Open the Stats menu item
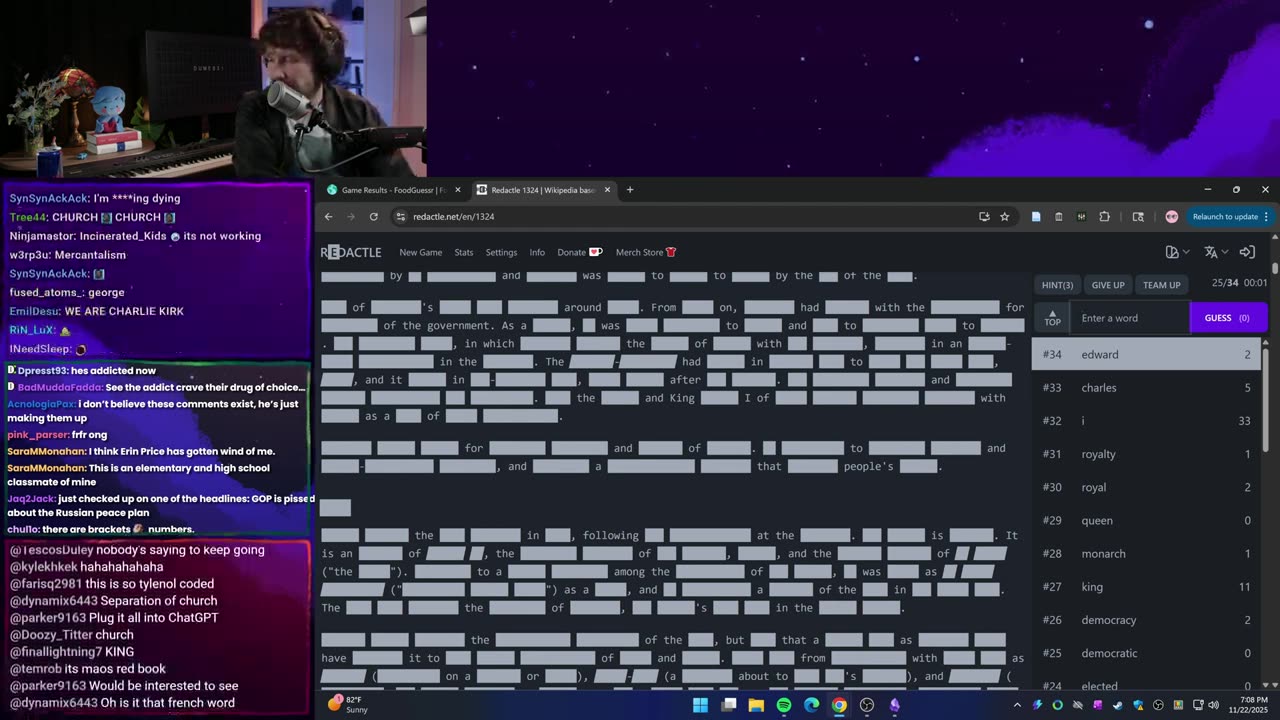1280x720 pixels. point(464,252)
